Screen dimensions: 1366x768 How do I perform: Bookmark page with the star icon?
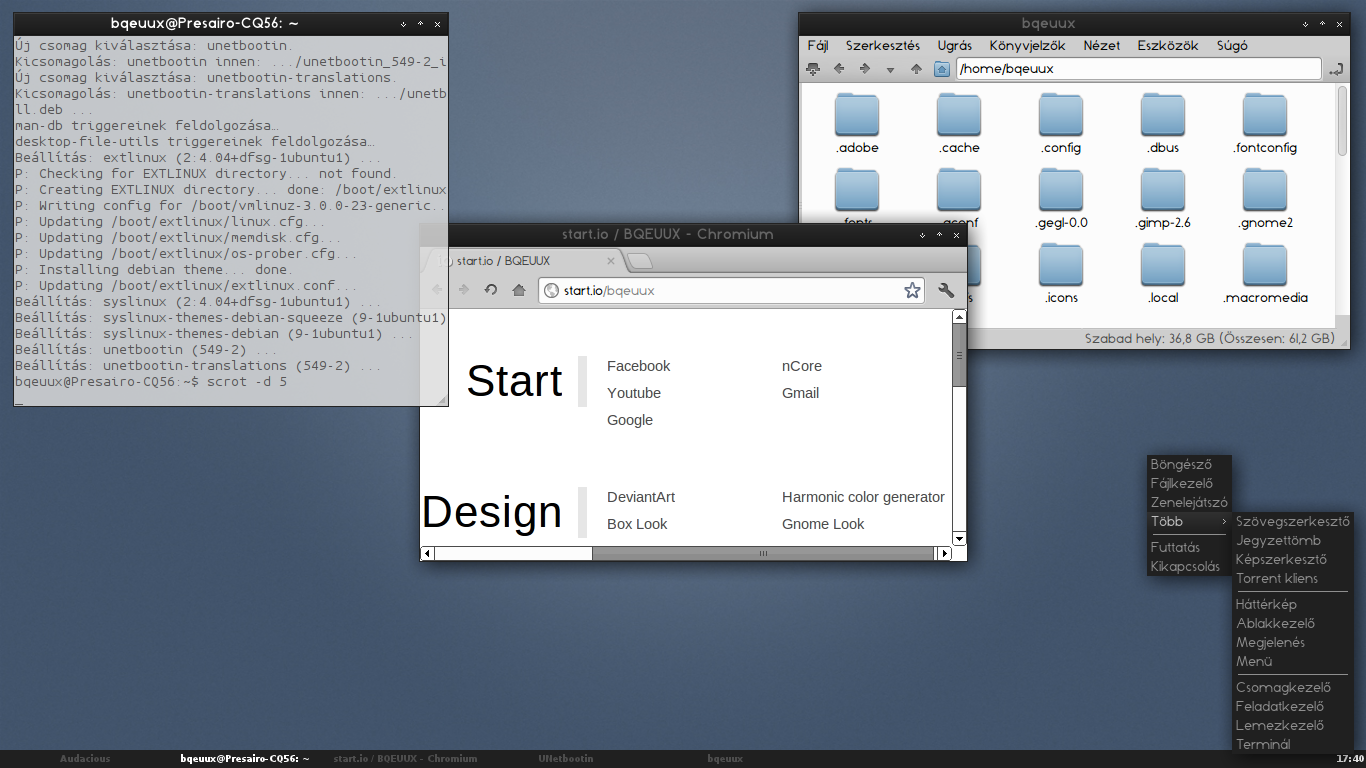tap(912, 290)
